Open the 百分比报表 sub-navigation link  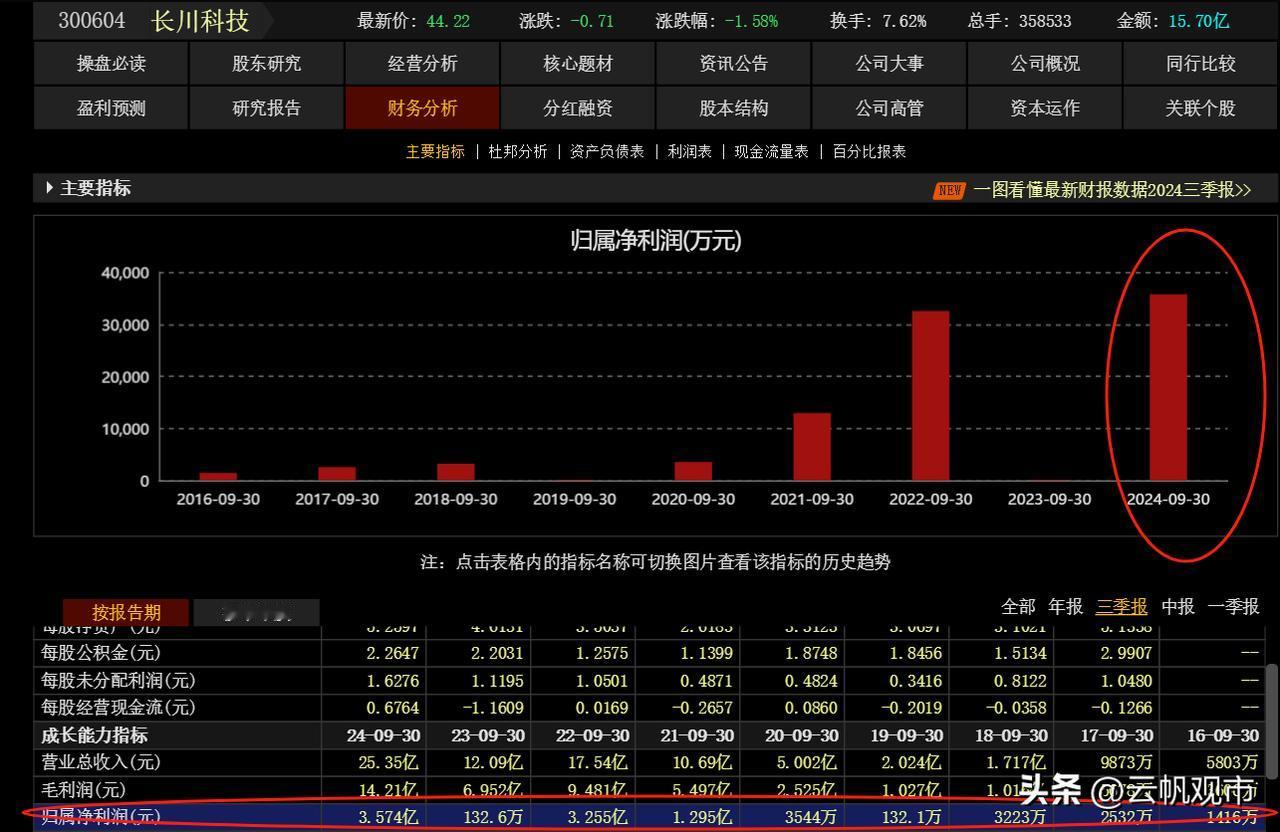869,152
